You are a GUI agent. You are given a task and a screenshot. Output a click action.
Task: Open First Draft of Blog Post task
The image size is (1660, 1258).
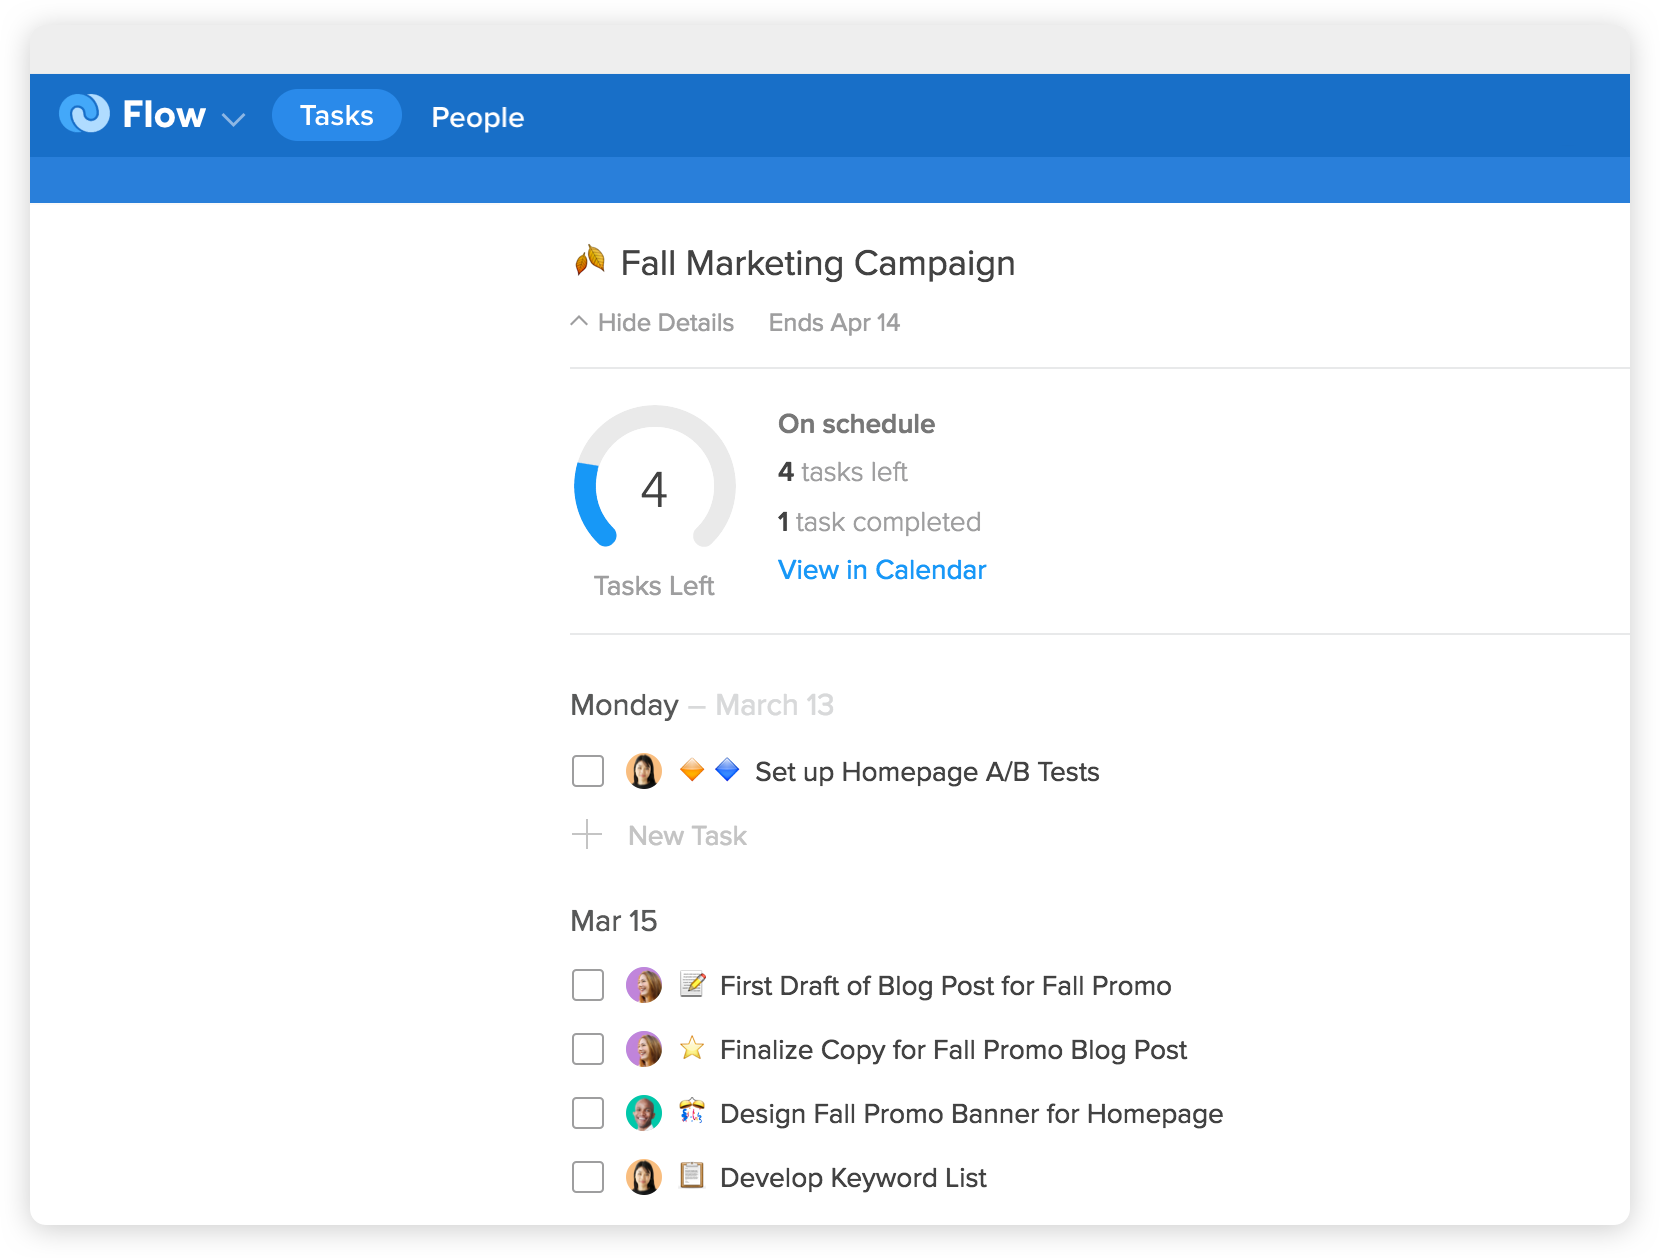pos(945,985)
